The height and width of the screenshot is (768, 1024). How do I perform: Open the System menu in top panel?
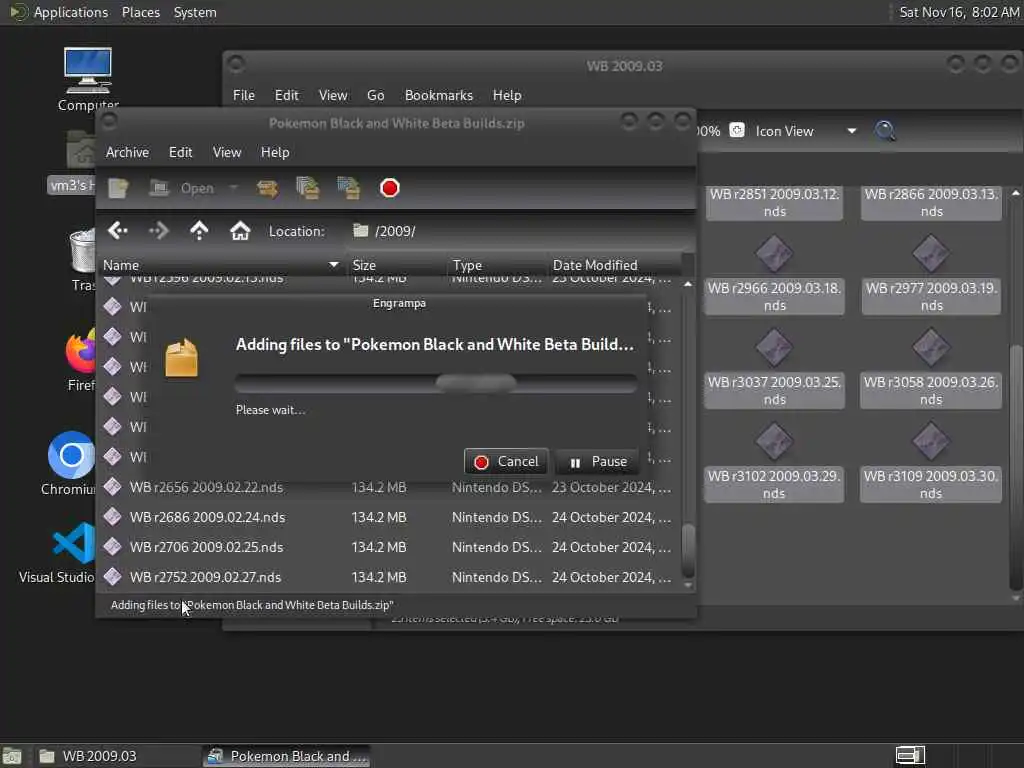195,12
